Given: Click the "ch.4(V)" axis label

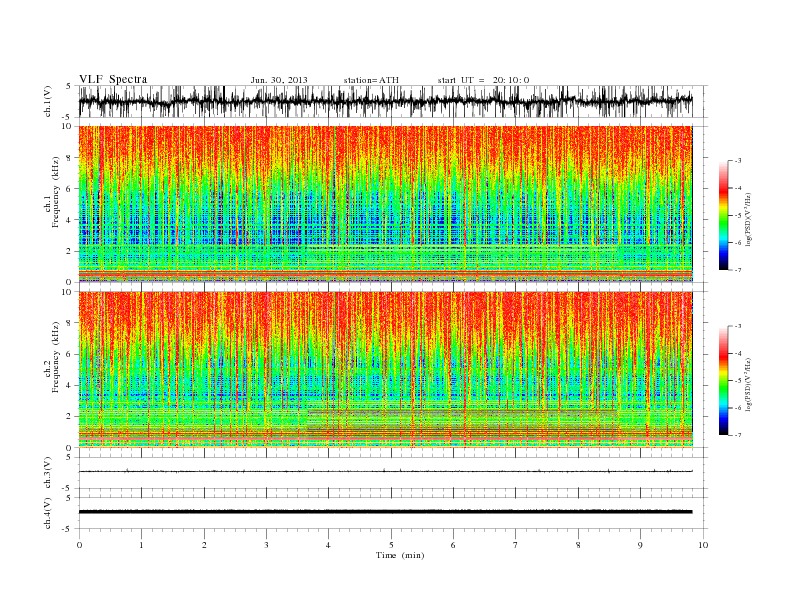Looking at the screenshot, I should tap(48, 513).
